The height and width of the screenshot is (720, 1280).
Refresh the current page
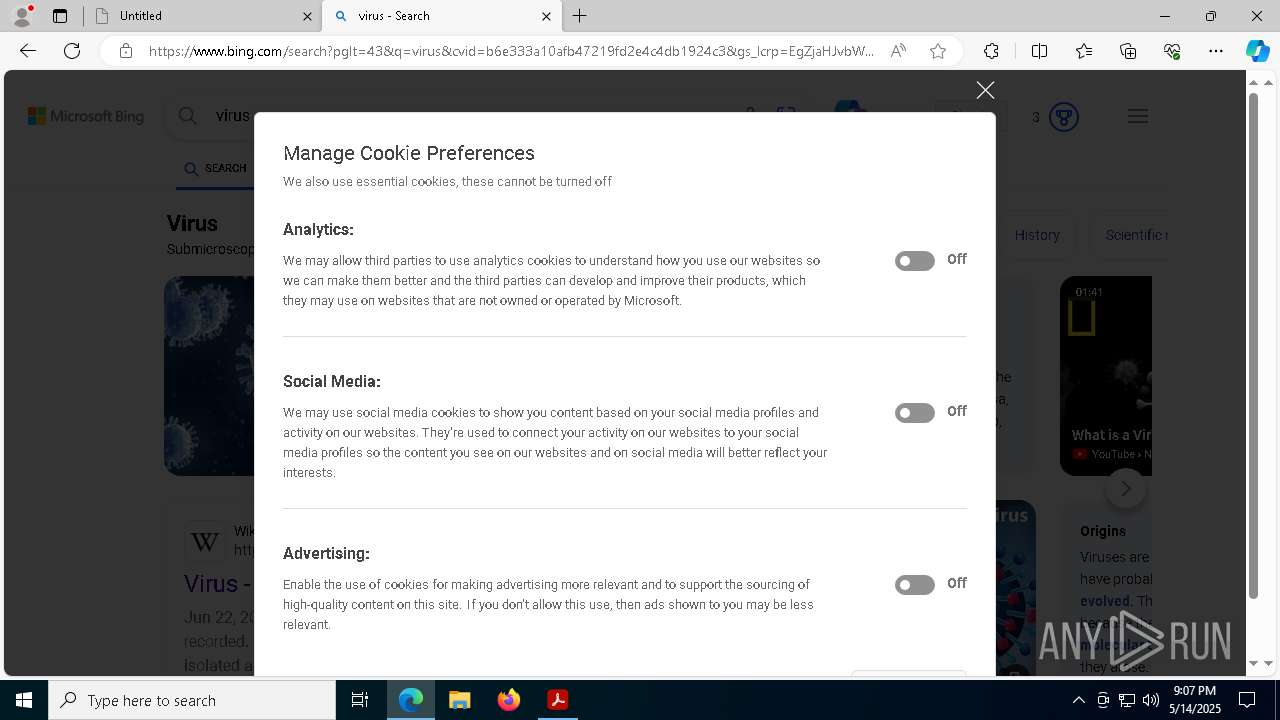tap(72, 51)
